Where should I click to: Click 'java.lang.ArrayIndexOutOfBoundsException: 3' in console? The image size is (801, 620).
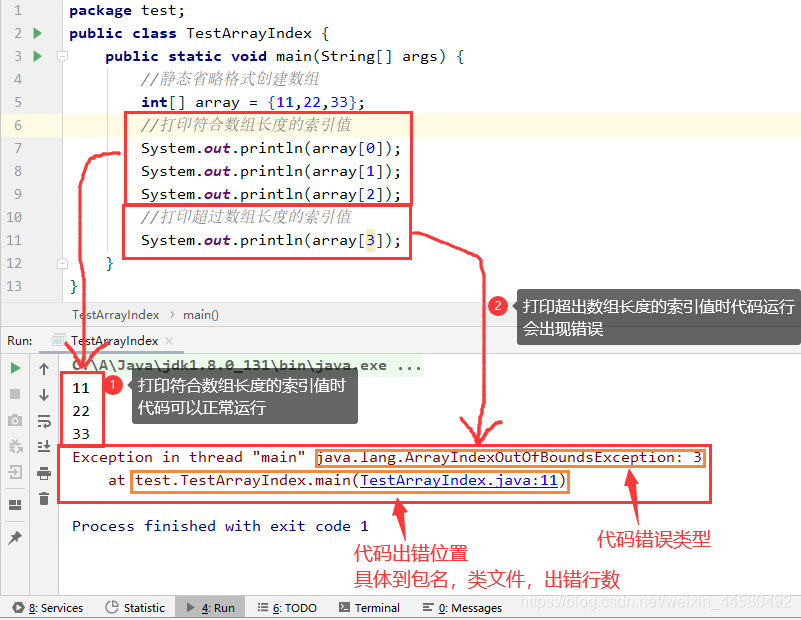tap(510, 458)
